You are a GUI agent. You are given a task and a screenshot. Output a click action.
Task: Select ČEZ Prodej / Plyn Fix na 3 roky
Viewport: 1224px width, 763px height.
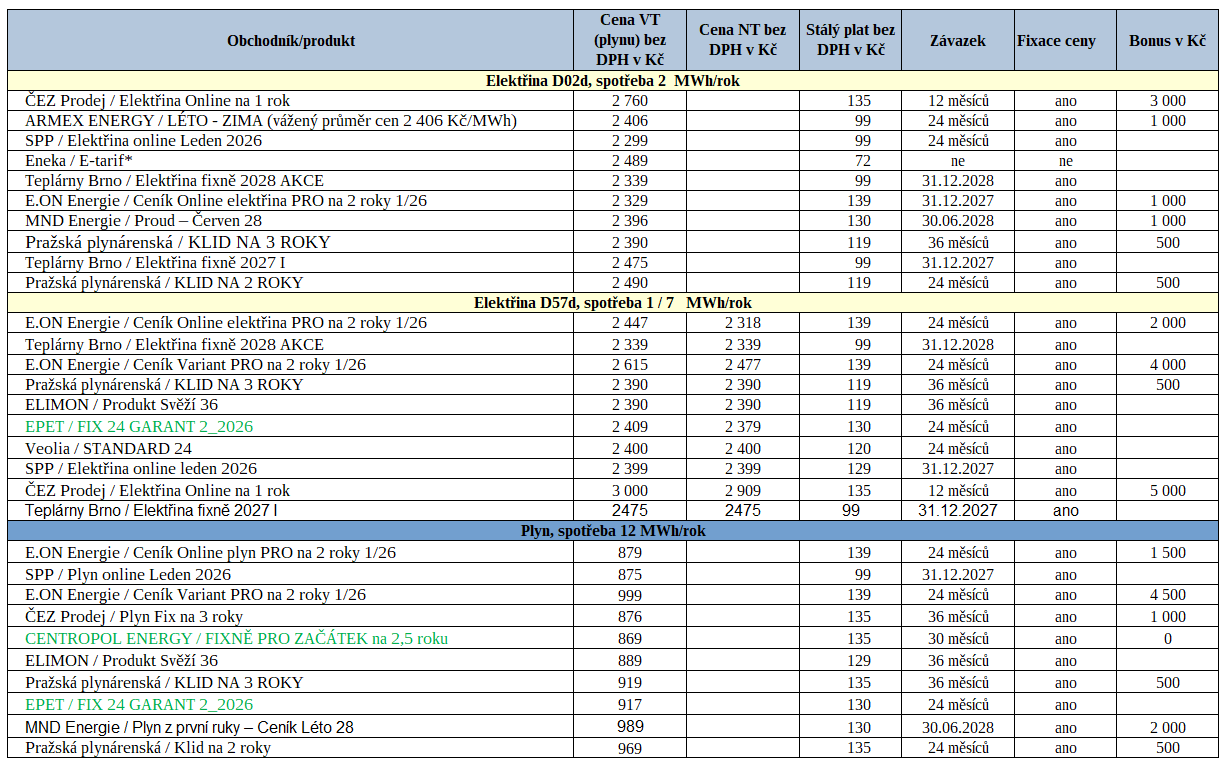click(x=134, y=617)
